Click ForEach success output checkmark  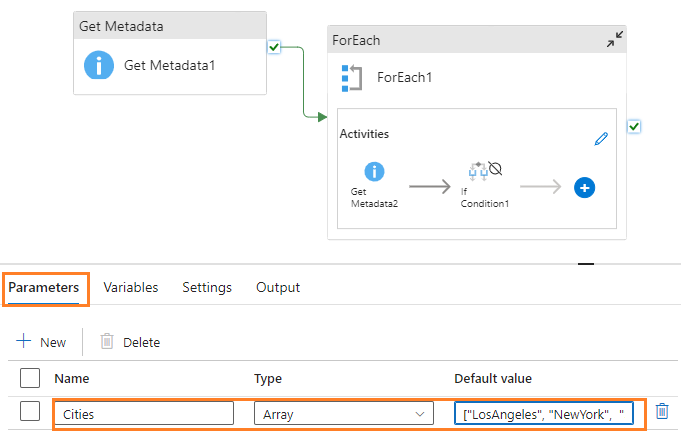[634, 126]
